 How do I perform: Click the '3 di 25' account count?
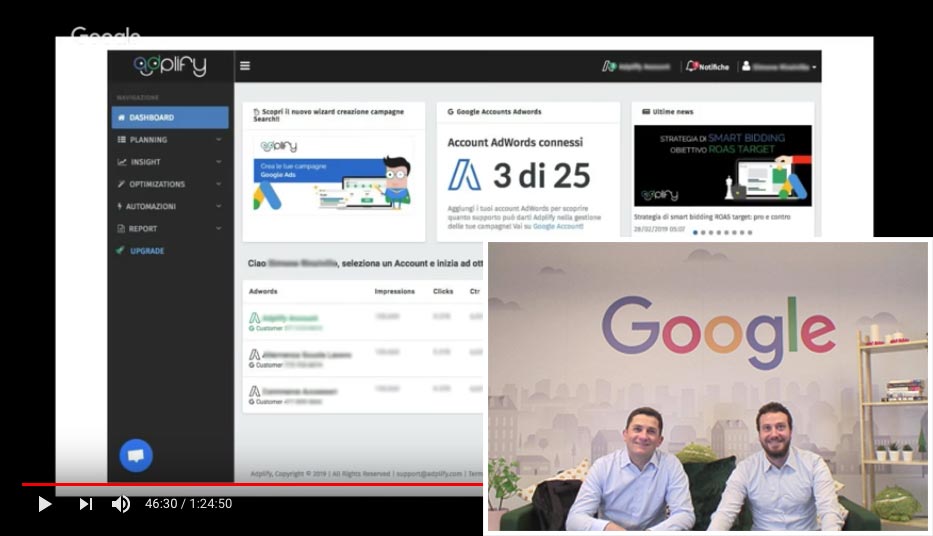point(541,175)
